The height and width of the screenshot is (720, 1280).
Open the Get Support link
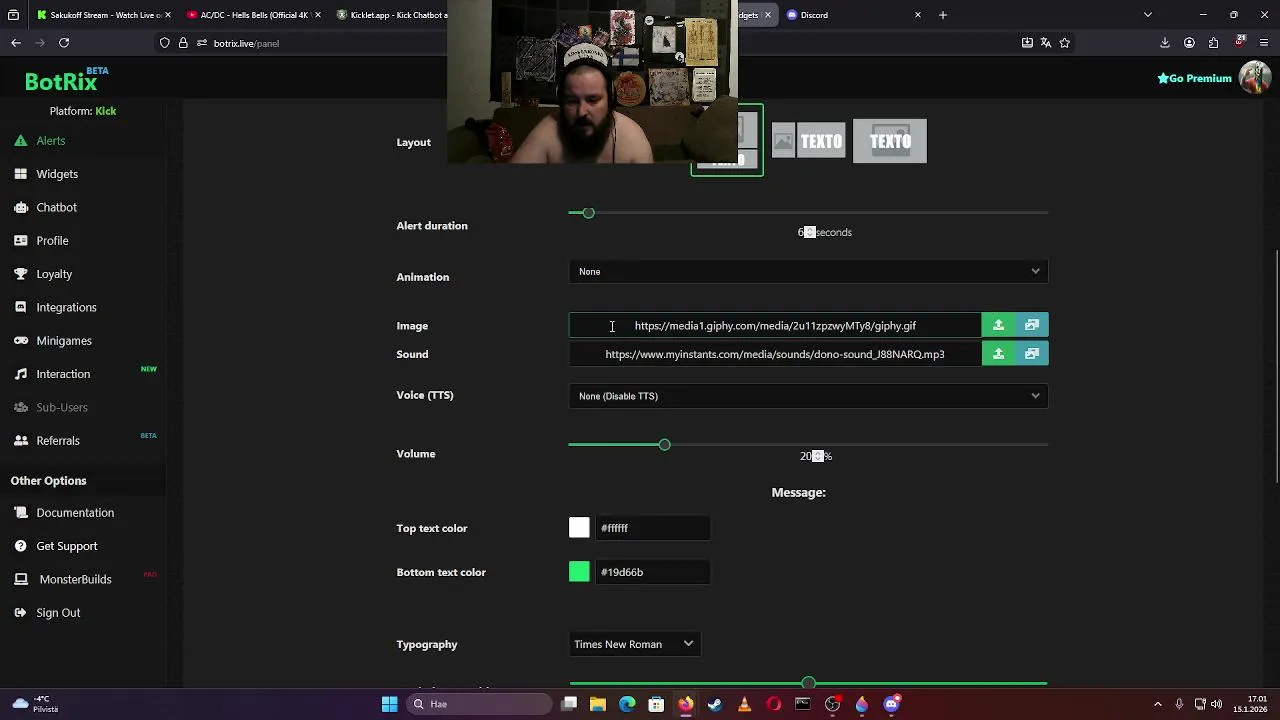(67, 546)
